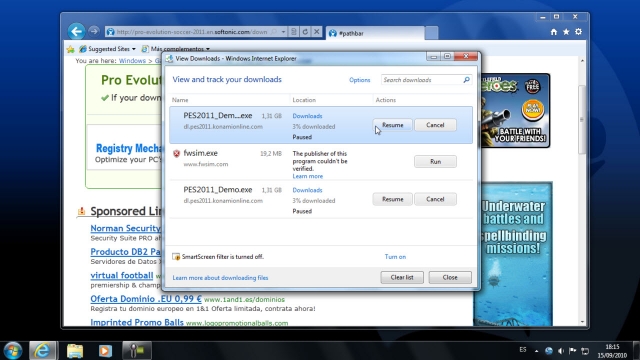
Task: Click the Home icon in Internet Explorer
Action: coord(553,32)
